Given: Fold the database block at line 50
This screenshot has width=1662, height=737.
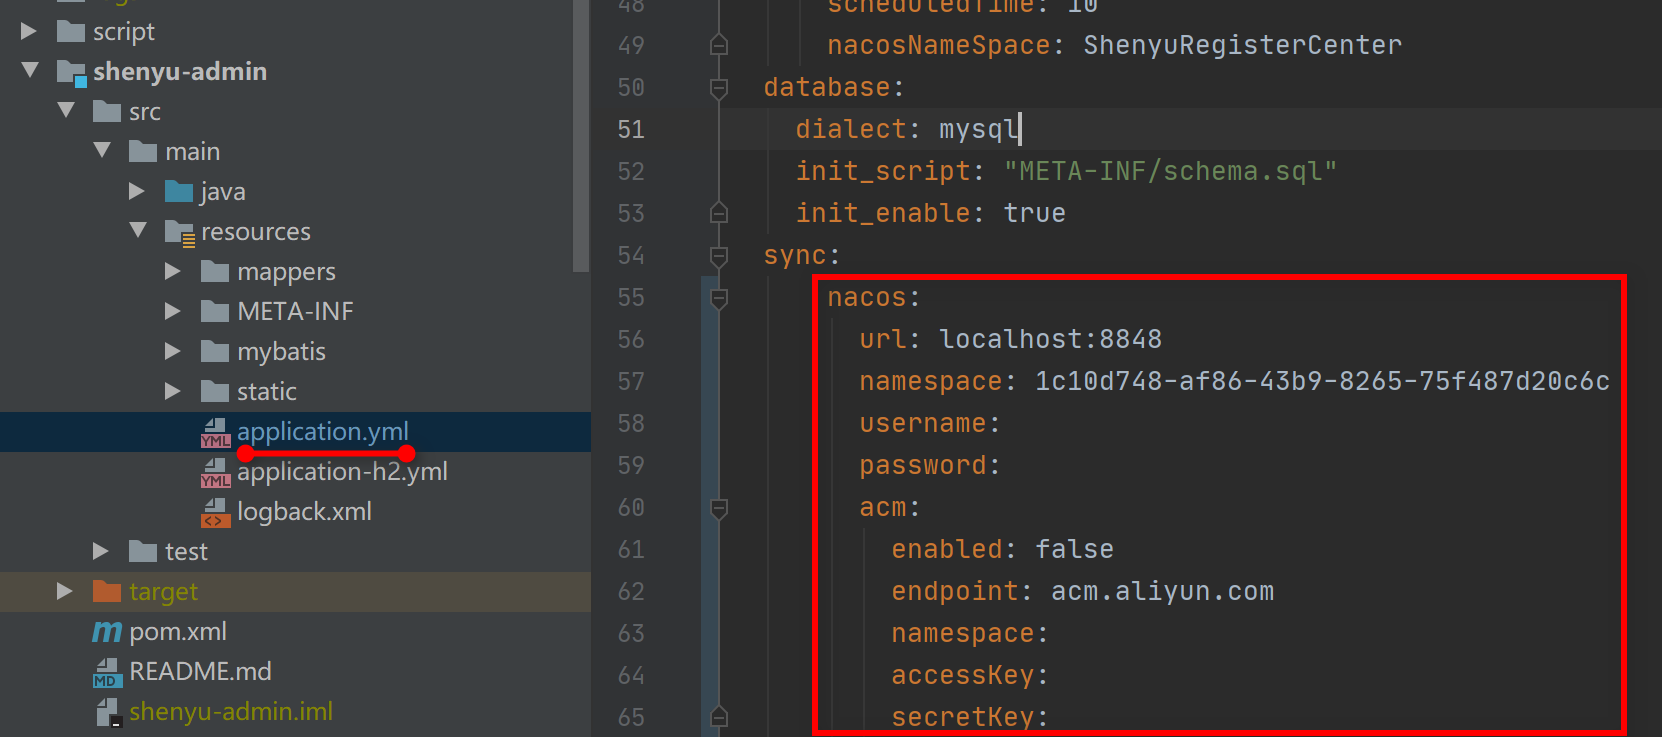Looking at the screenshot, I should point(718,88).
